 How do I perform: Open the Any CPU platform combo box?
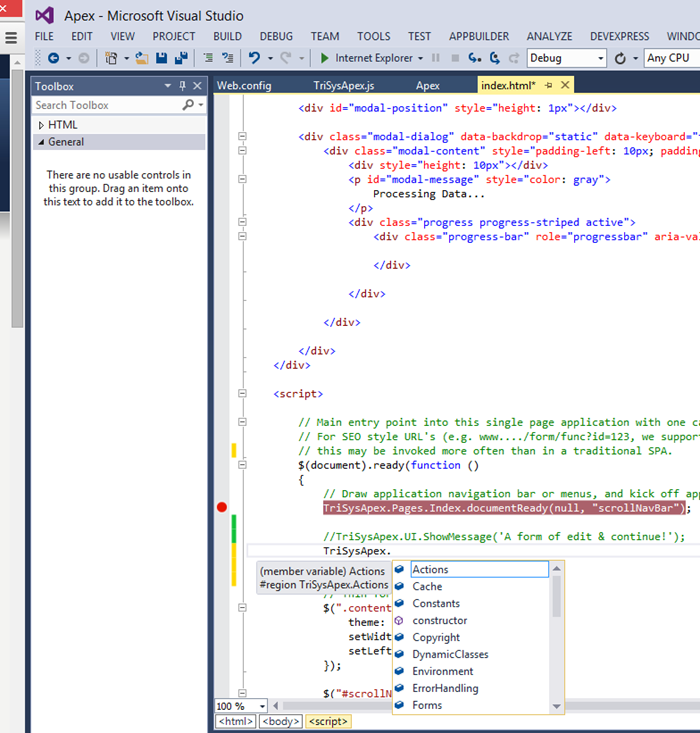pos(671,58)
